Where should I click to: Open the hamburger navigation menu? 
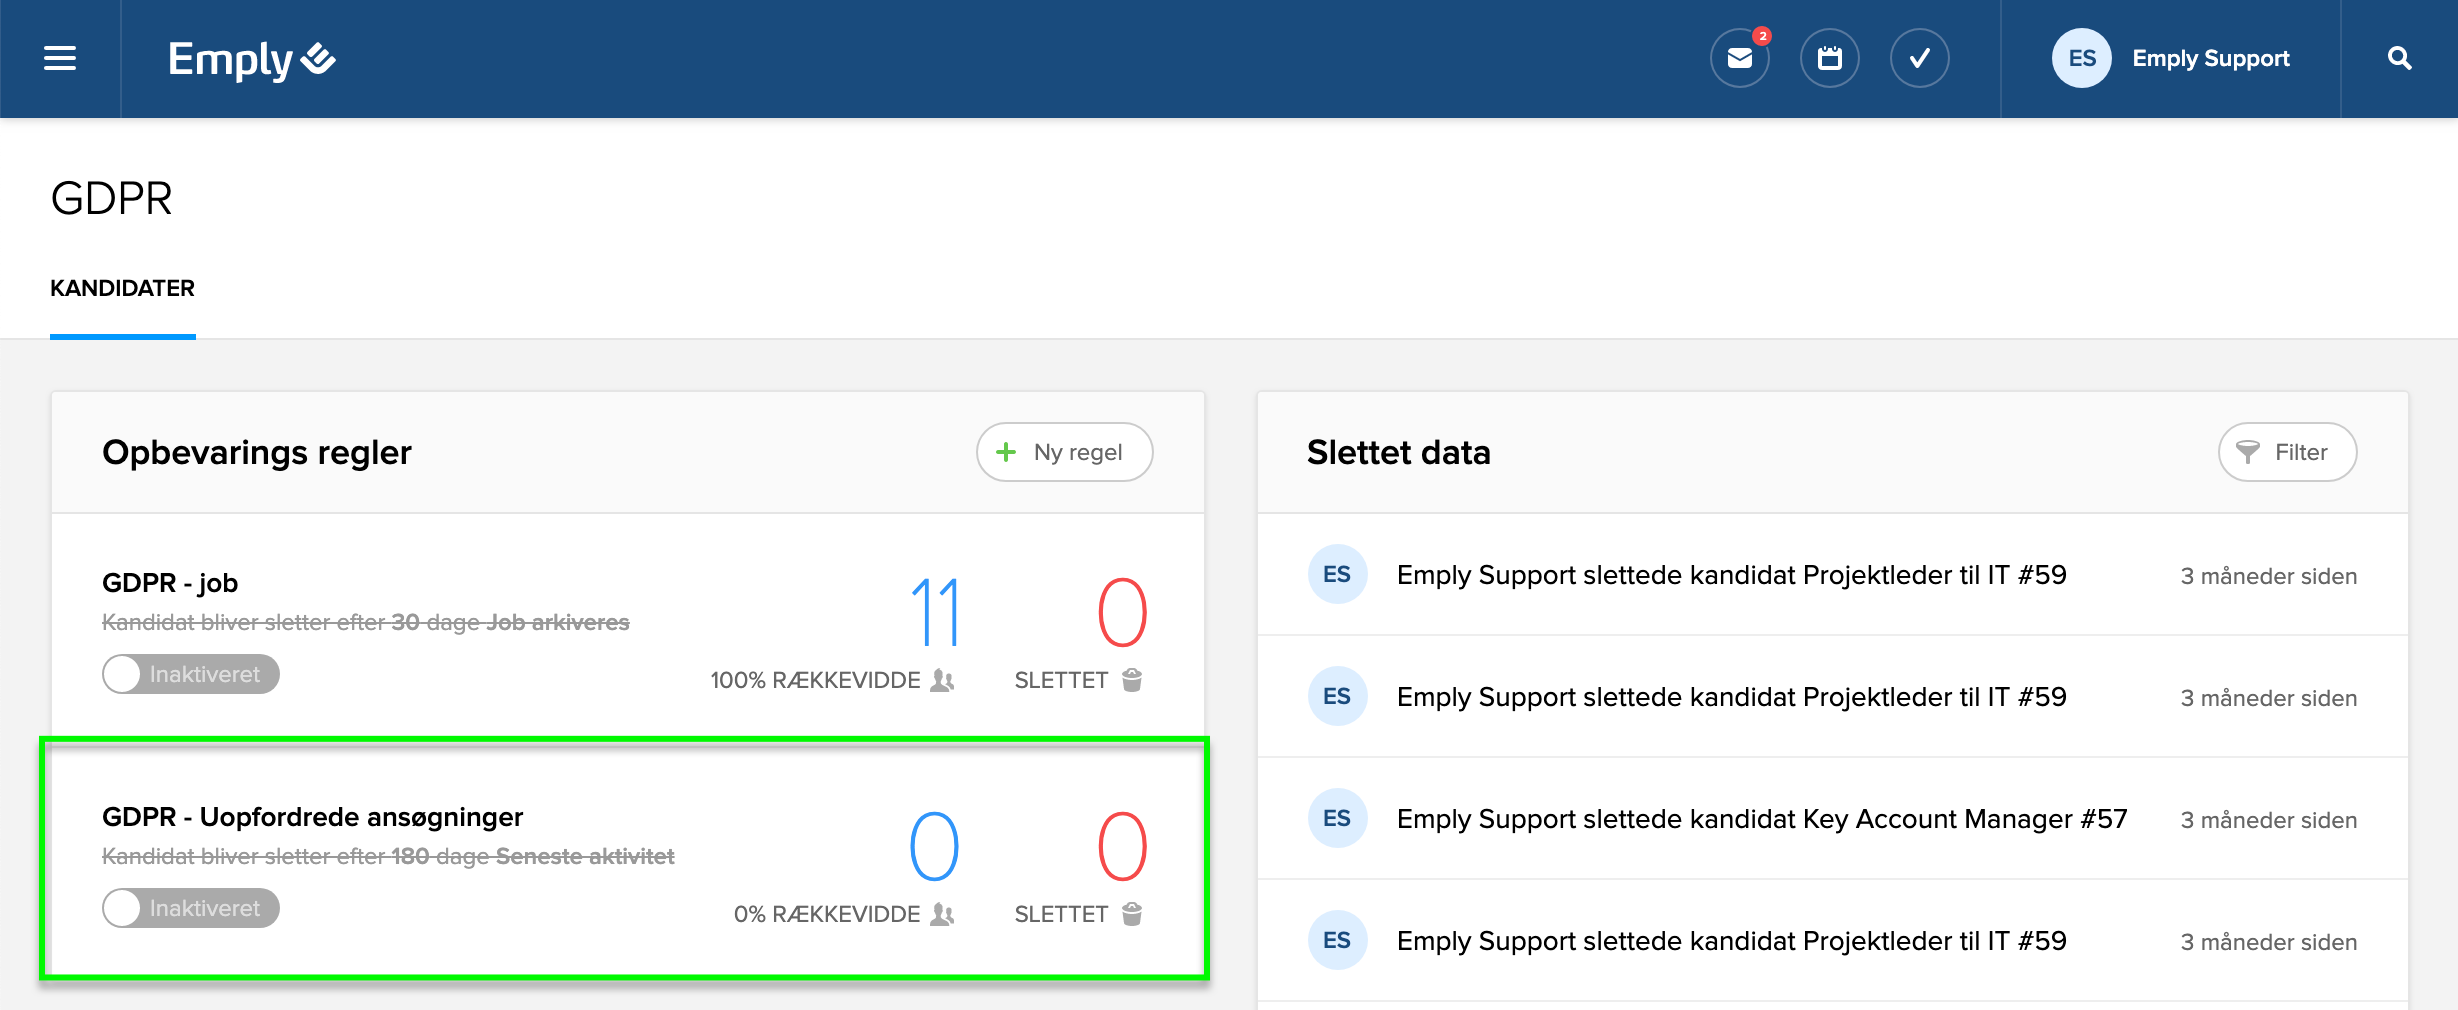pyautogui.click(x=60, y=59)
